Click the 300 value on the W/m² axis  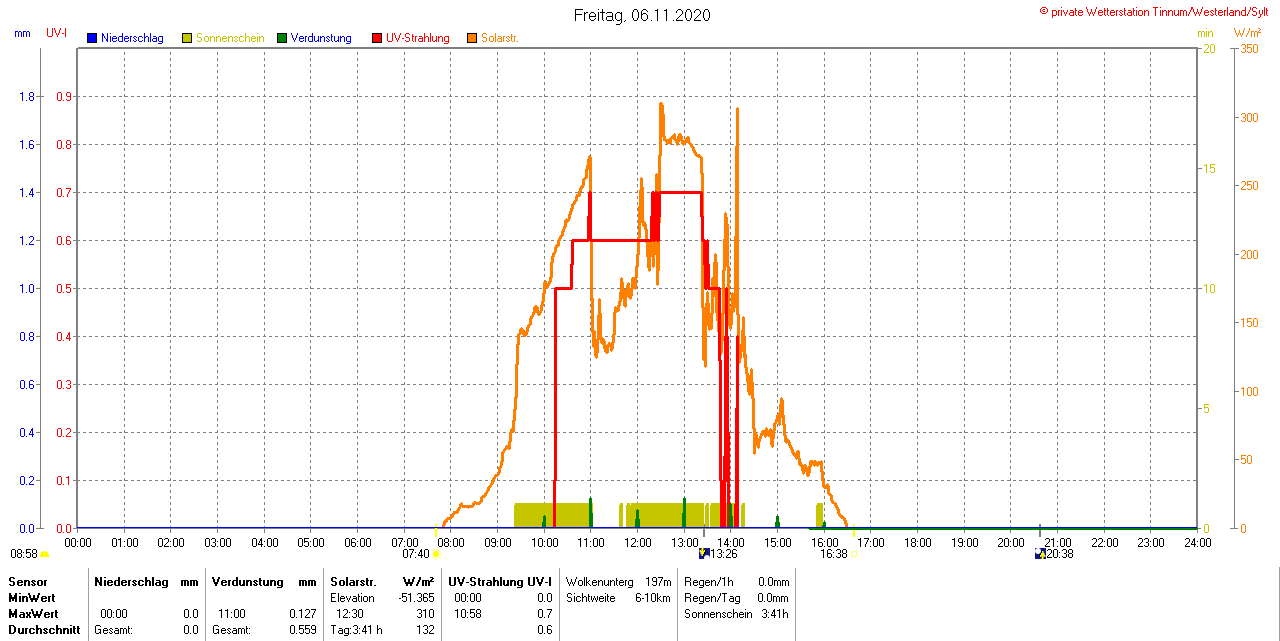1249,117
